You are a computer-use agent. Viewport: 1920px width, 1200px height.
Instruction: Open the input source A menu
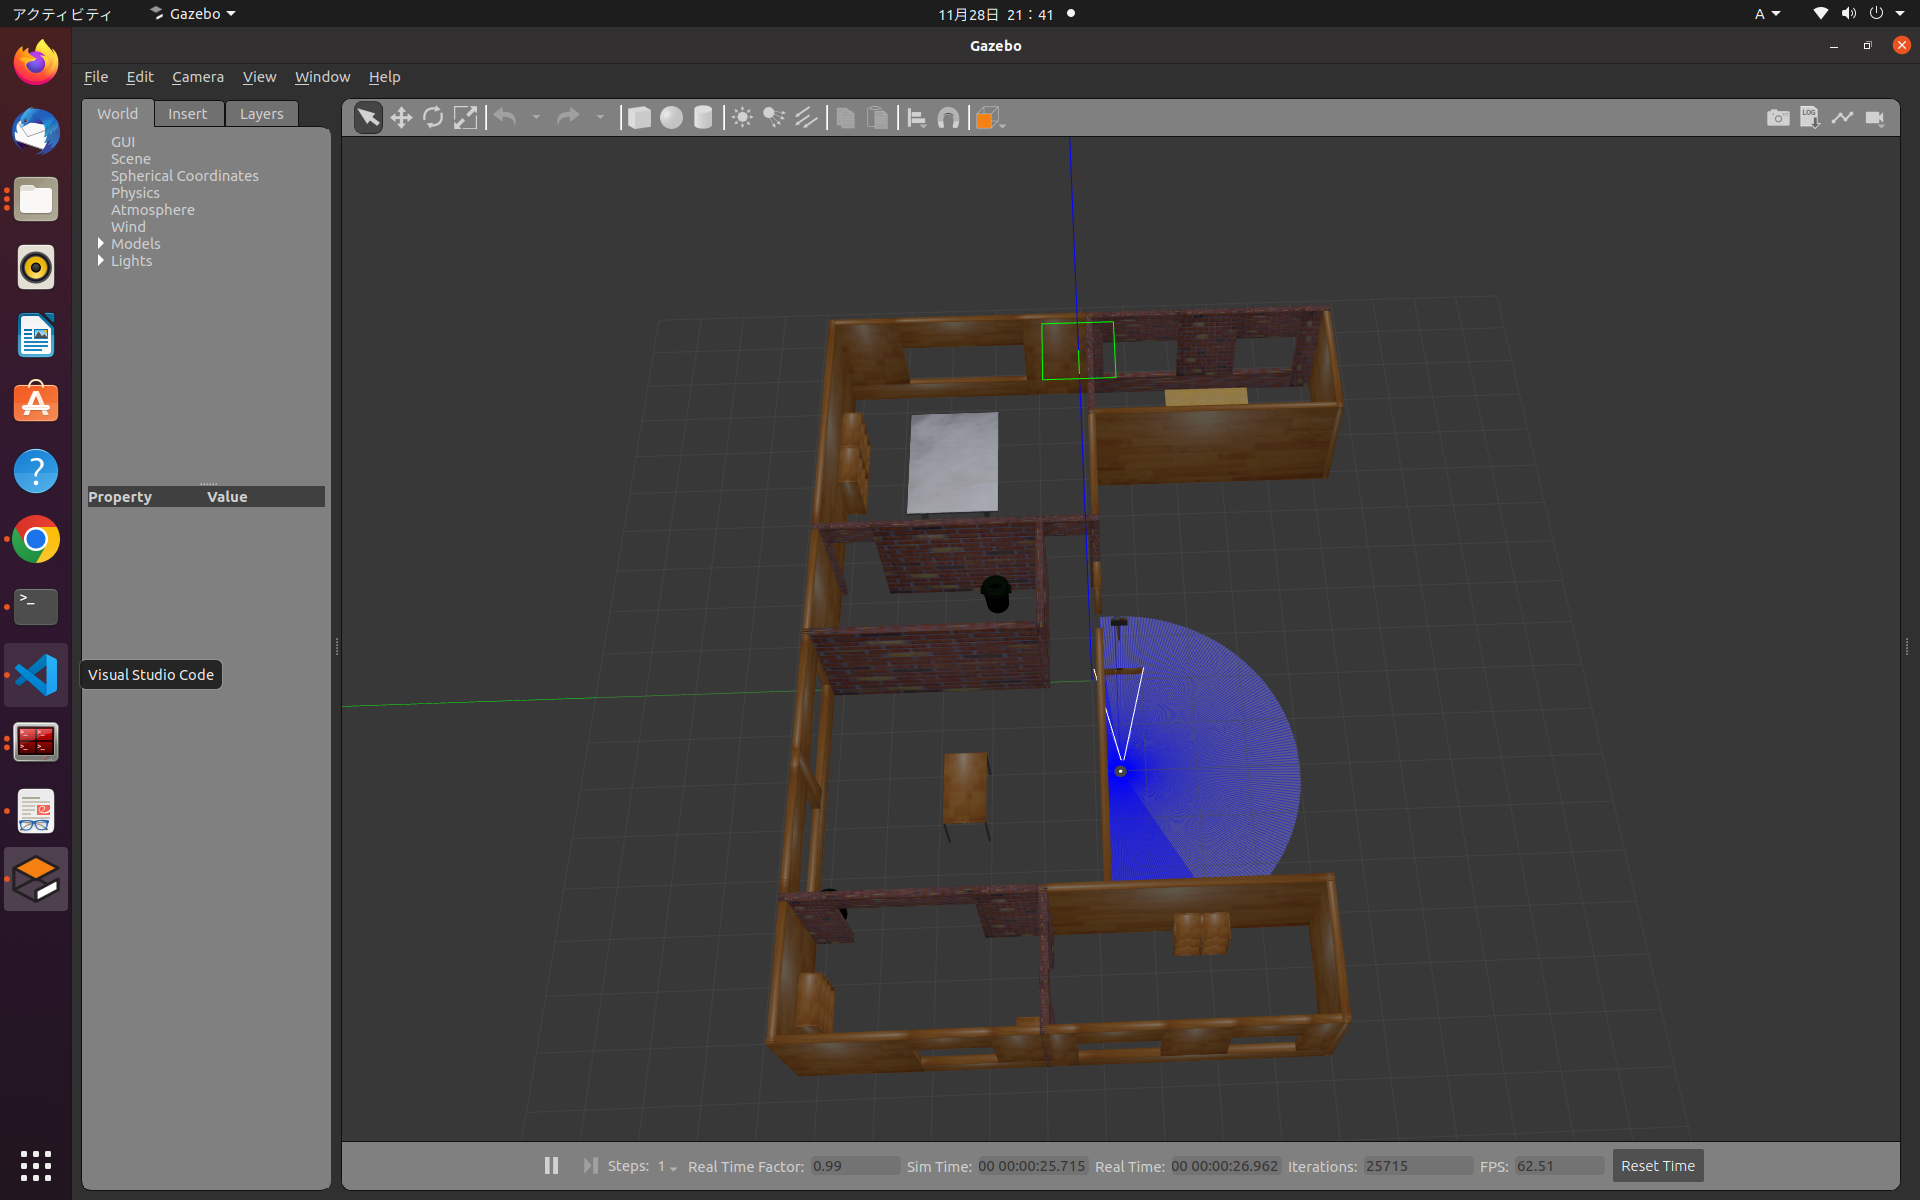pyautogui.click(x=1767, y=14)
